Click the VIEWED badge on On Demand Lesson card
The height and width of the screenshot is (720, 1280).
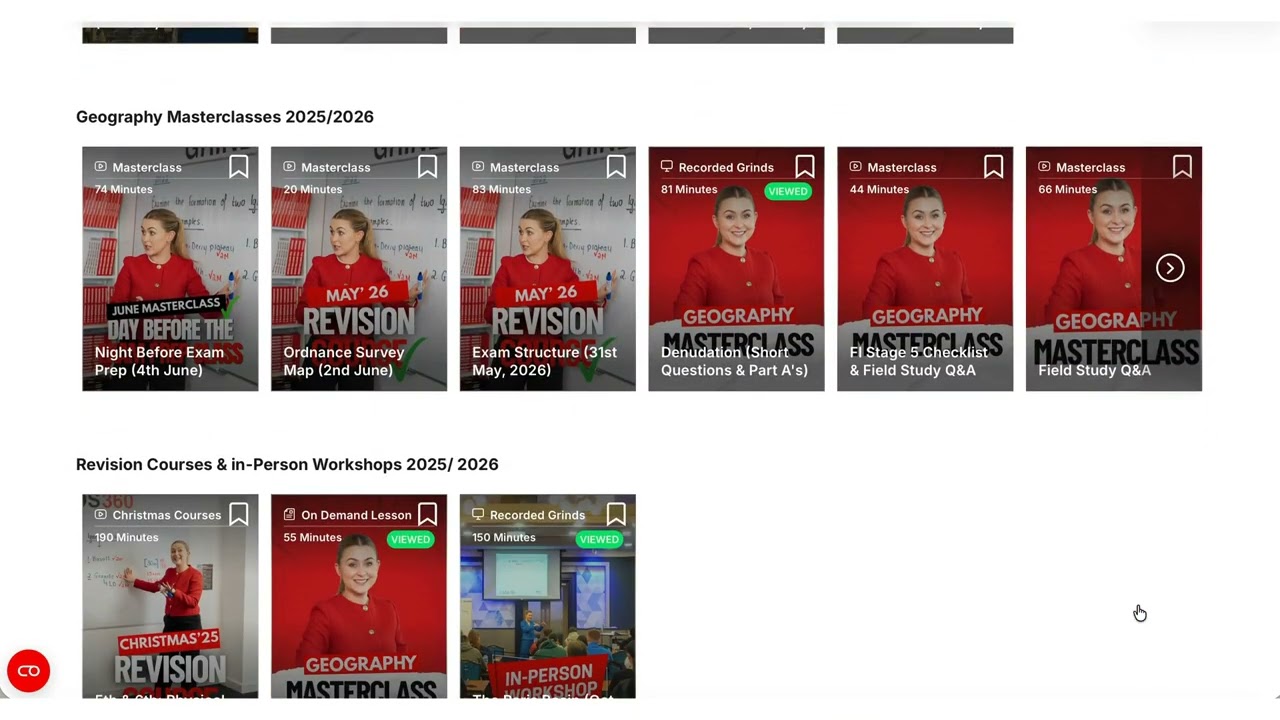pyautogui.click(x=410, y=539)
